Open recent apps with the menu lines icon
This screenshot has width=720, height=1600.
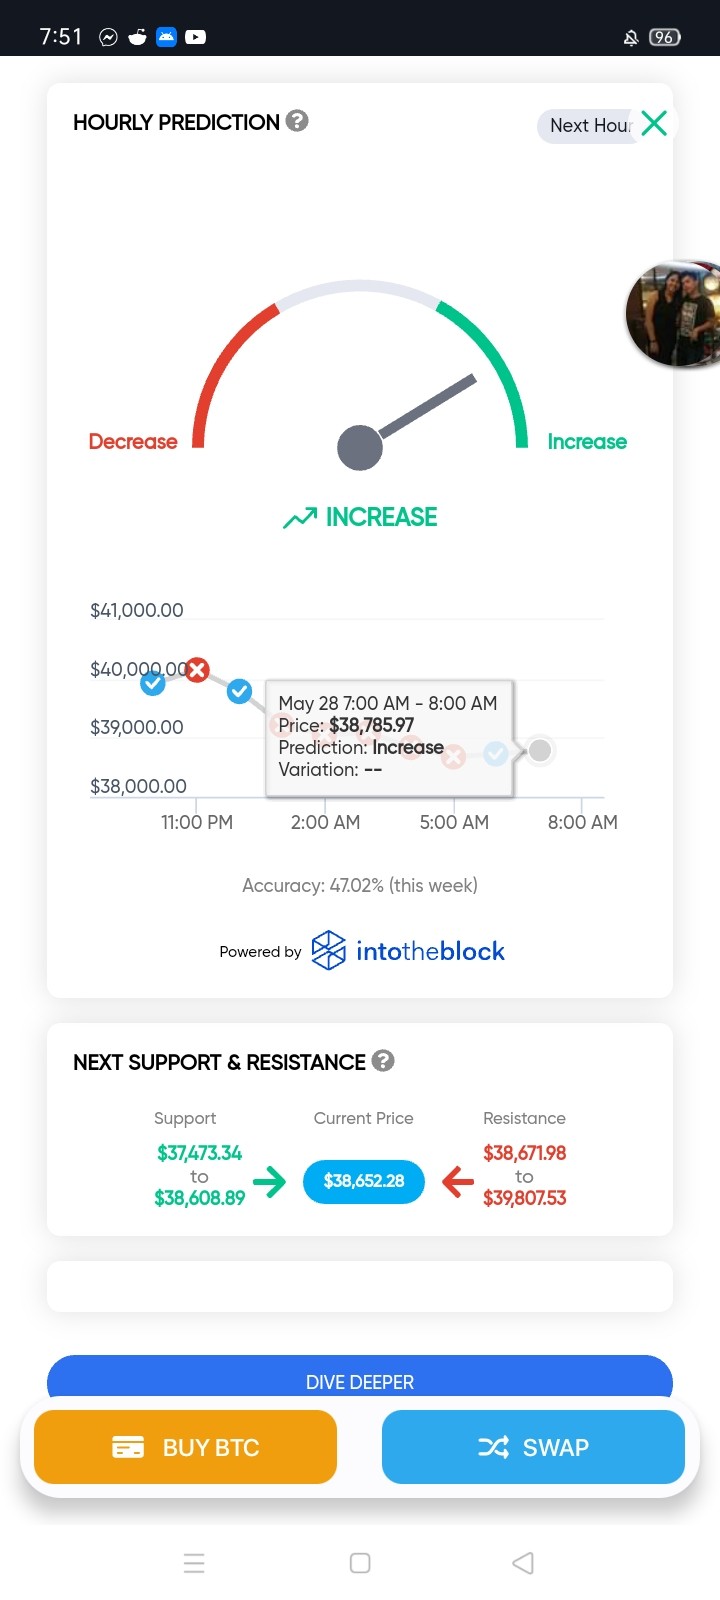click(x=194, y=1563)
